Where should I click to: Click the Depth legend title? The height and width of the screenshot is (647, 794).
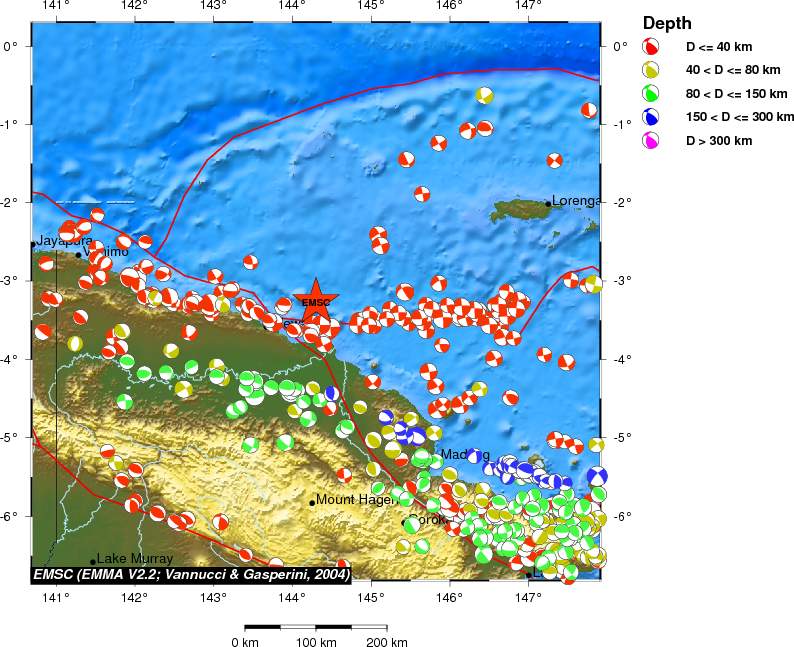(x=667, y=23)
